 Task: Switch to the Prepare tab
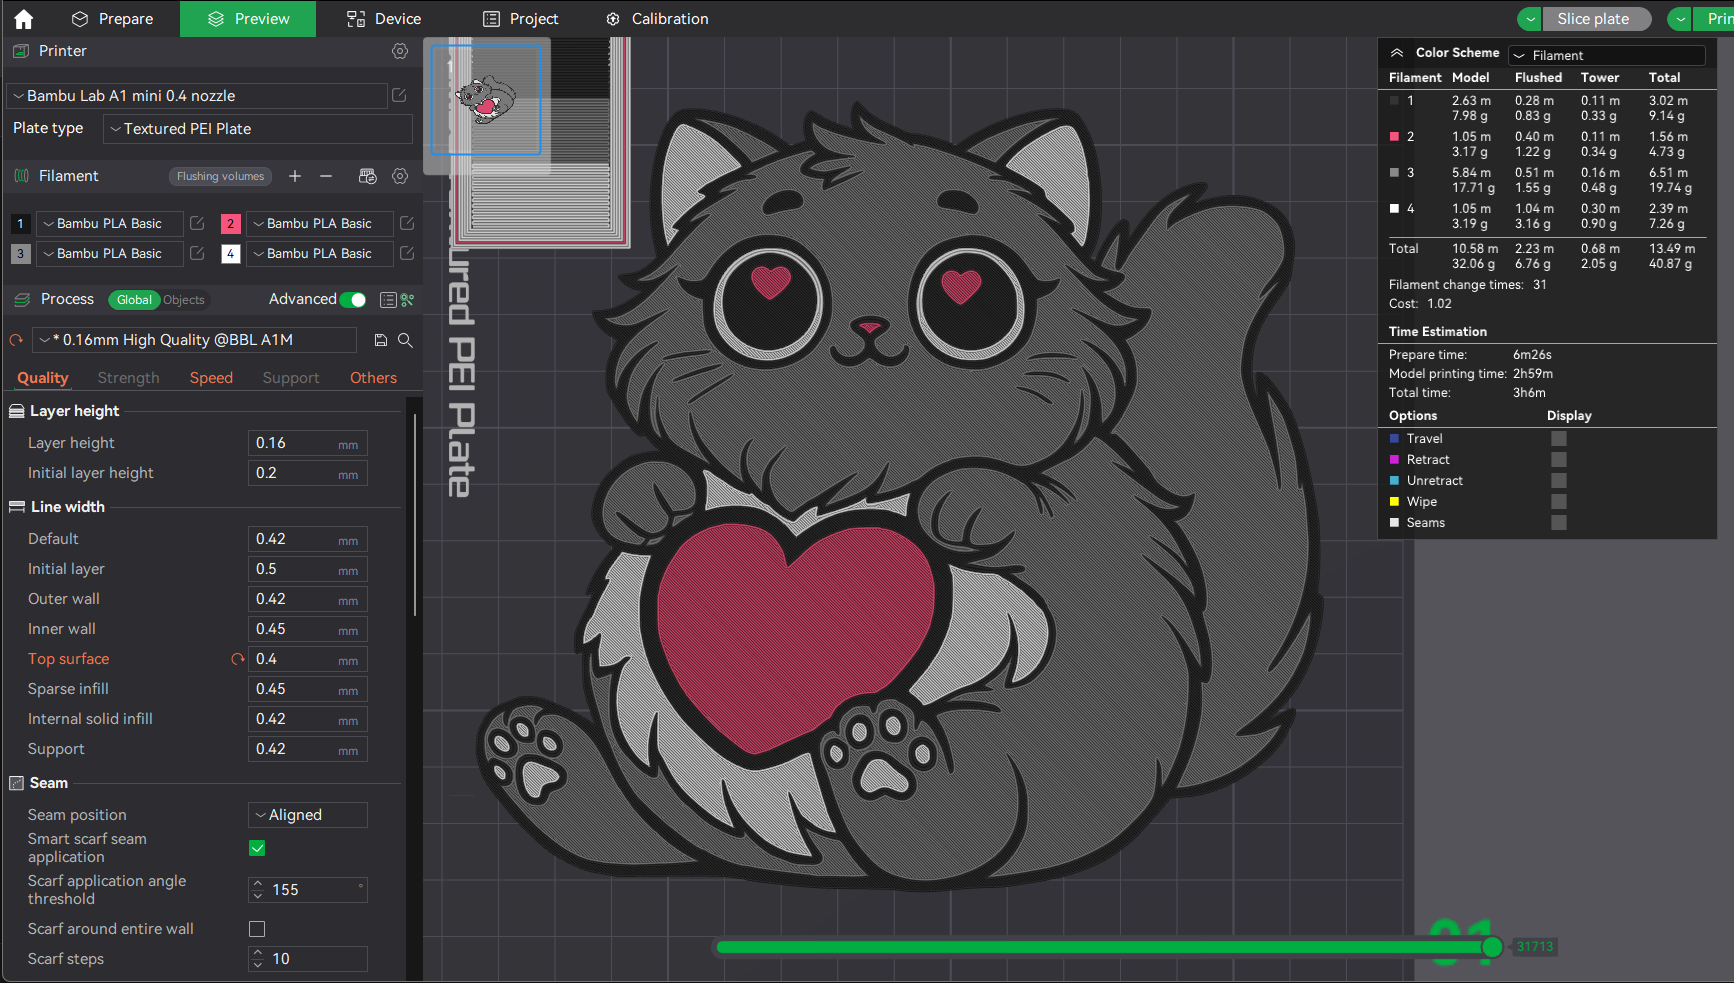(113, 19)
